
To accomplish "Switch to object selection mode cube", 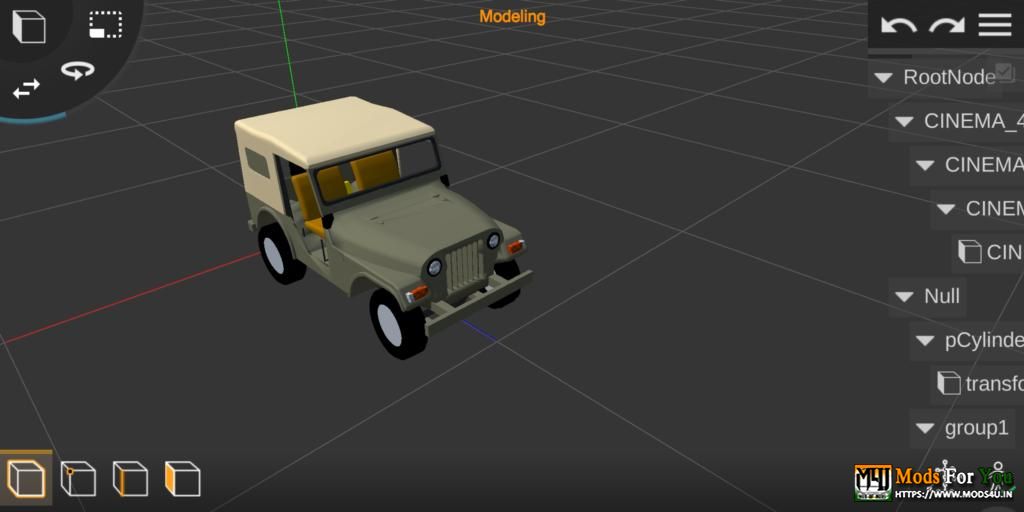I will click(x=26, y=479).
